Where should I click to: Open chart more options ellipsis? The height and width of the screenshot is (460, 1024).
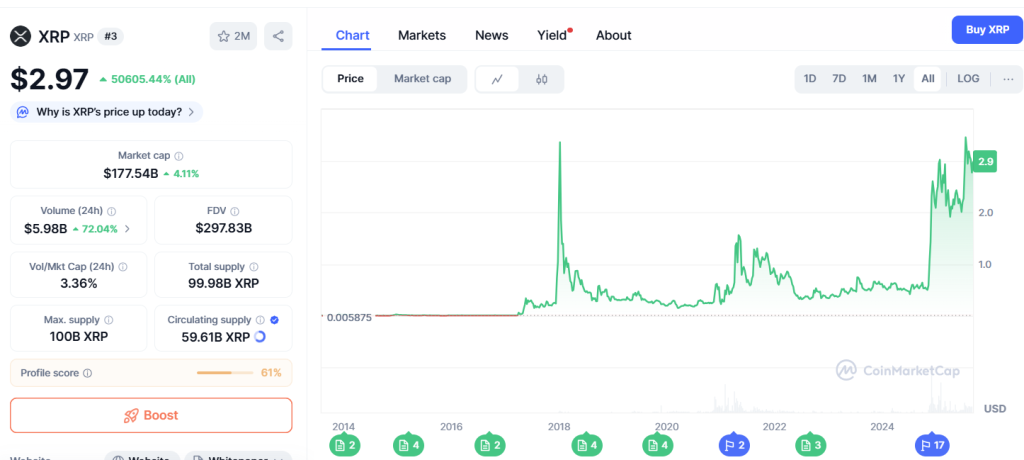(1008, 79)
